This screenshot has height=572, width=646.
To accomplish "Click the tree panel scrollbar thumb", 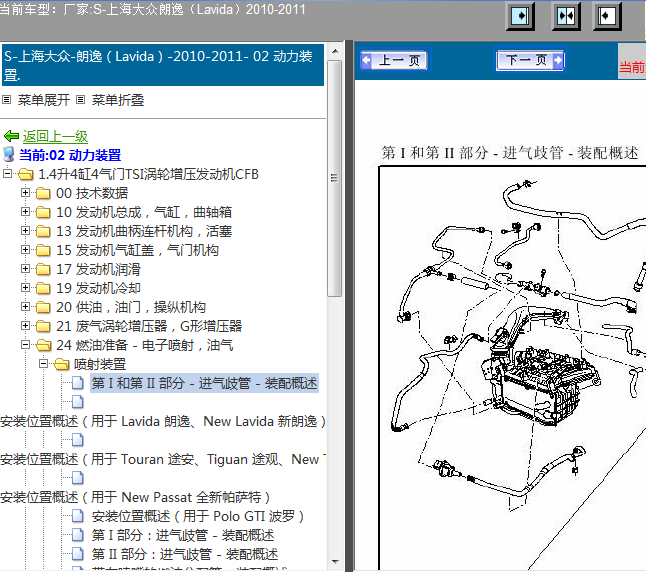I will point(335,178).
